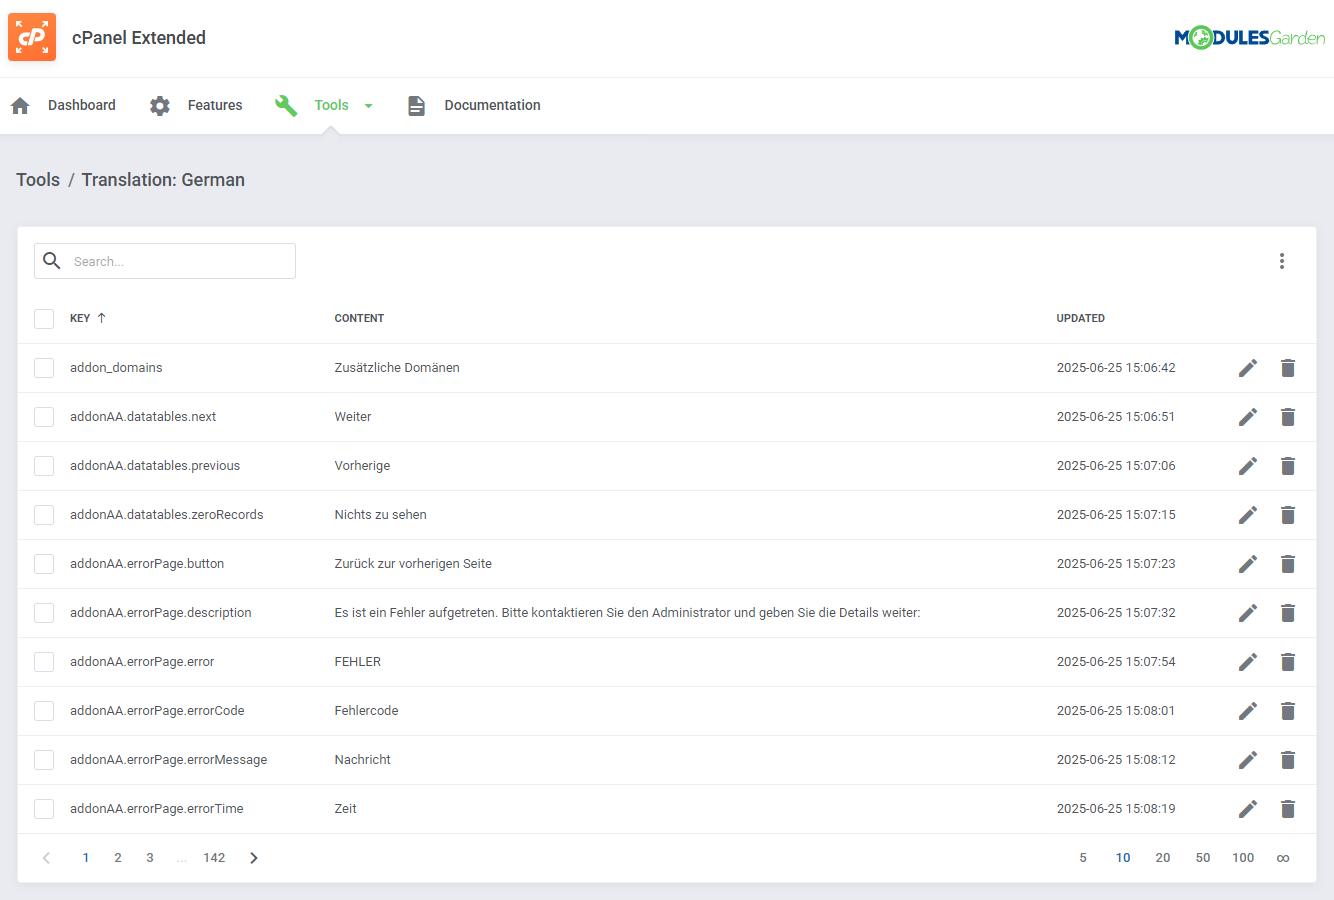The image size is (1334, 900).
Task: Show 100 entries per page
Action: pyautogui.click(x=1243, y=858)
